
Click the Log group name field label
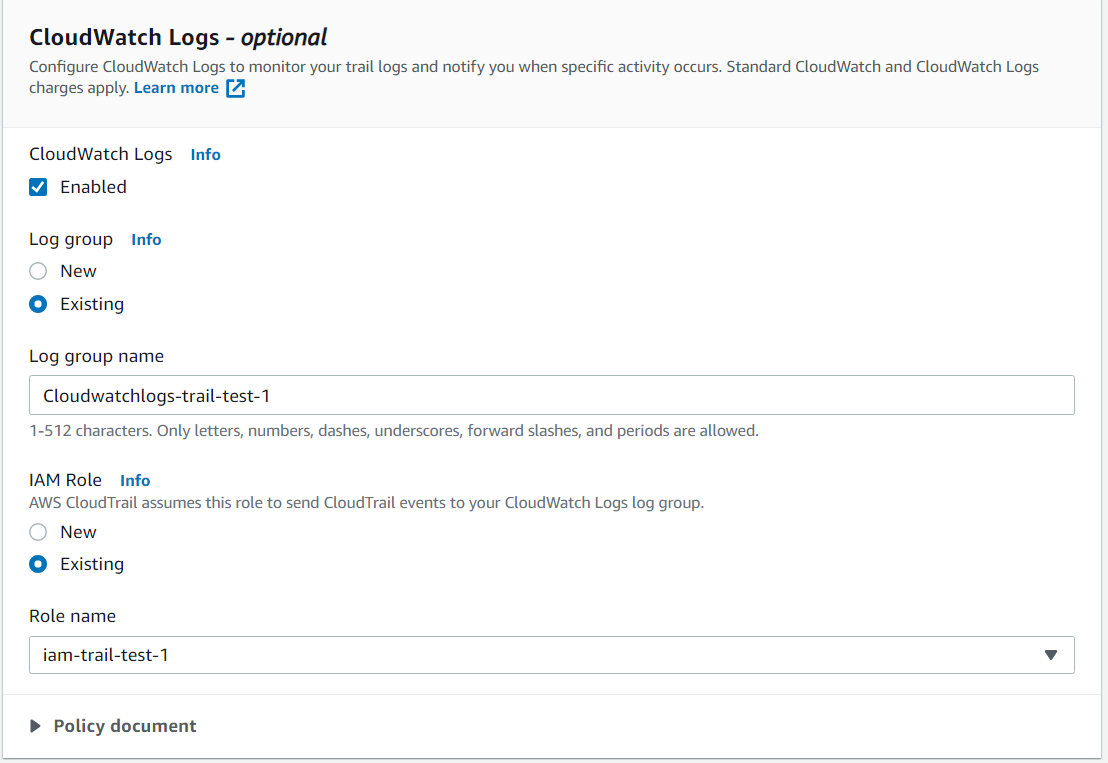coord(96,356)
